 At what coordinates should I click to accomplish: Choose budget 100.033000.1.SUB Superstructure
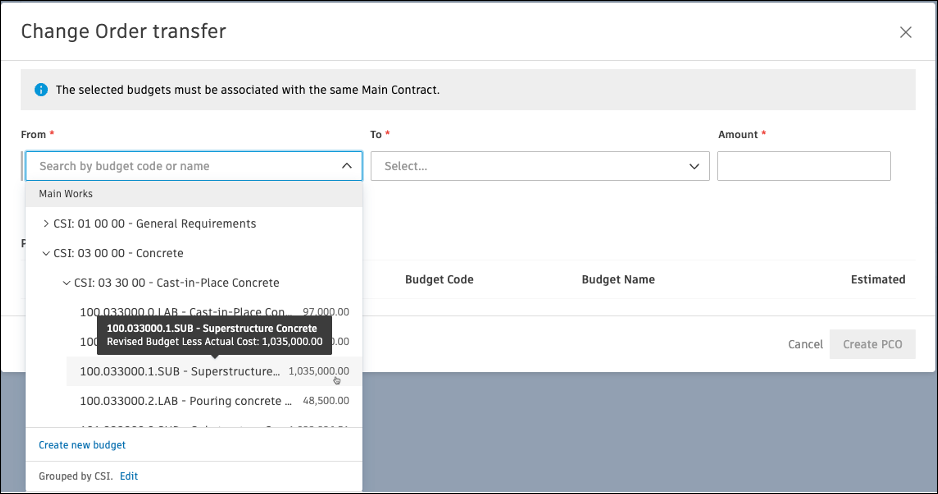[180, 371]
